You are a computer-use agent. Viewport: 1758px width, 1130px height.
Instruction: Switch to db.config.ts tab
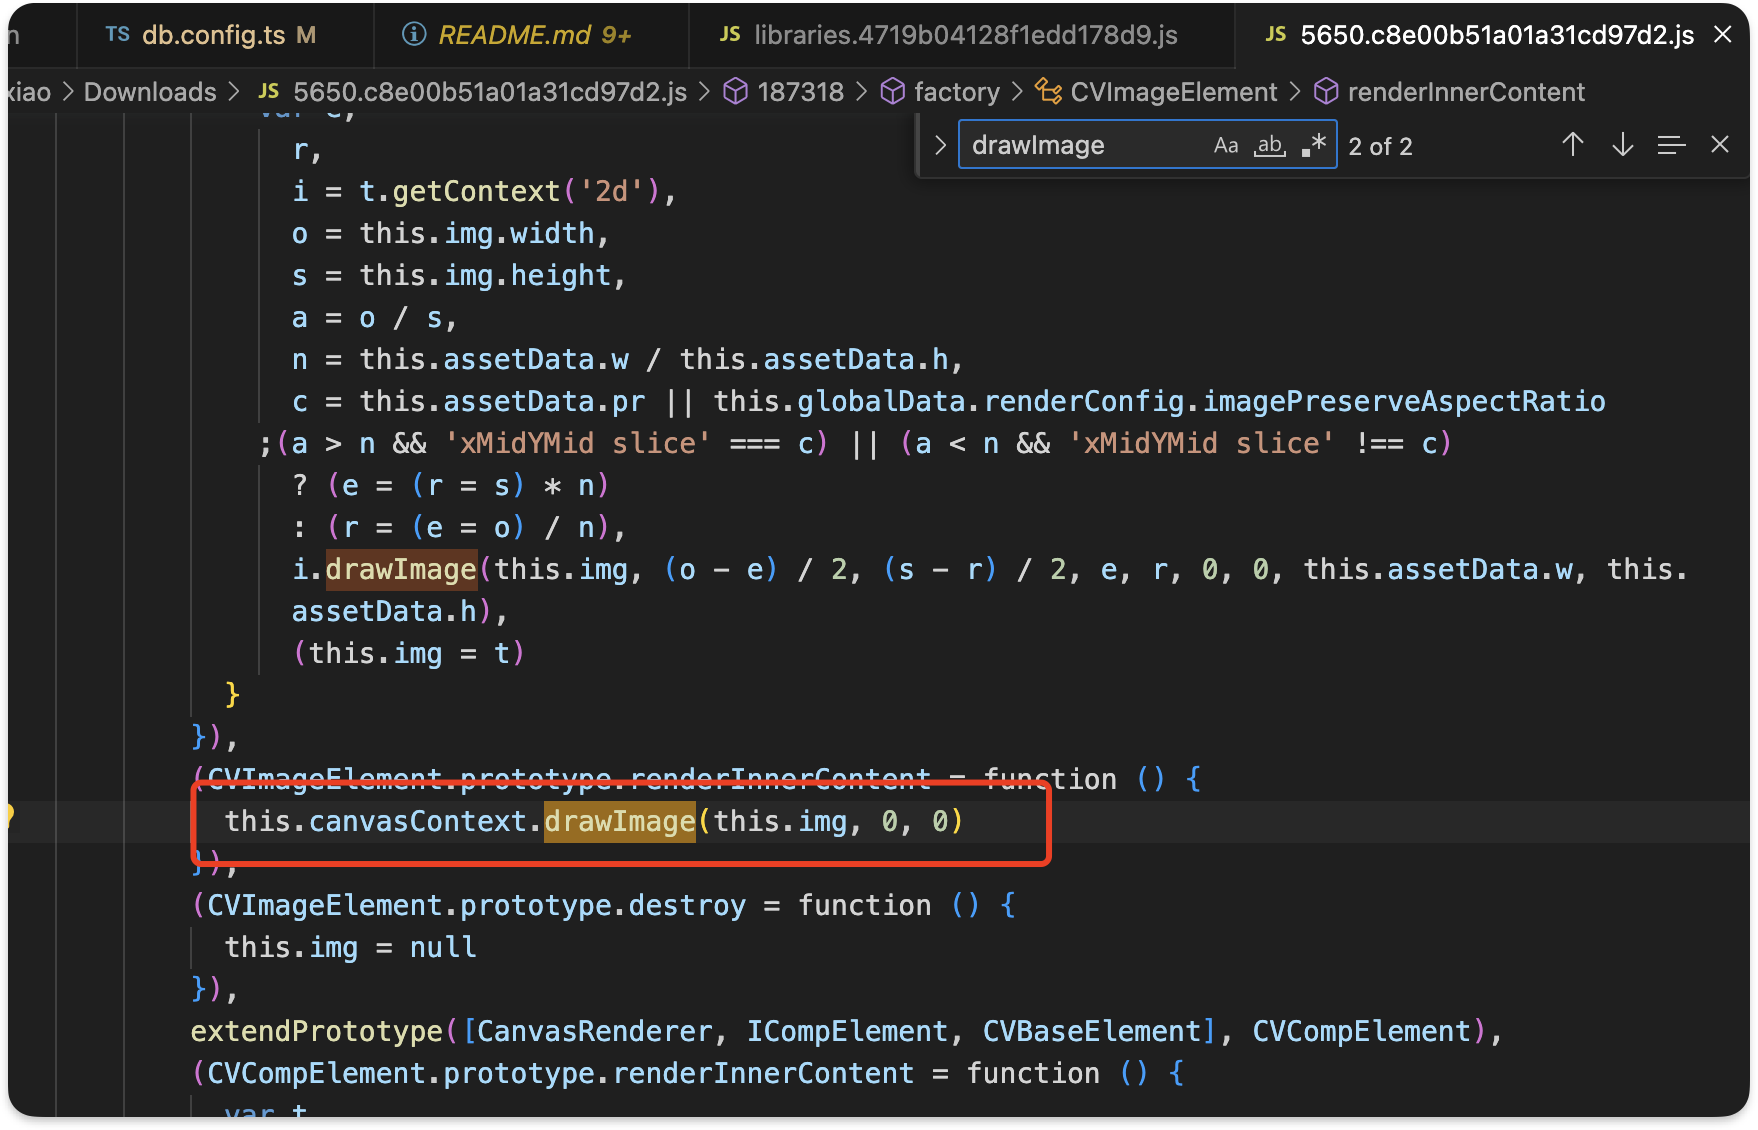click(x=212, y=35)
